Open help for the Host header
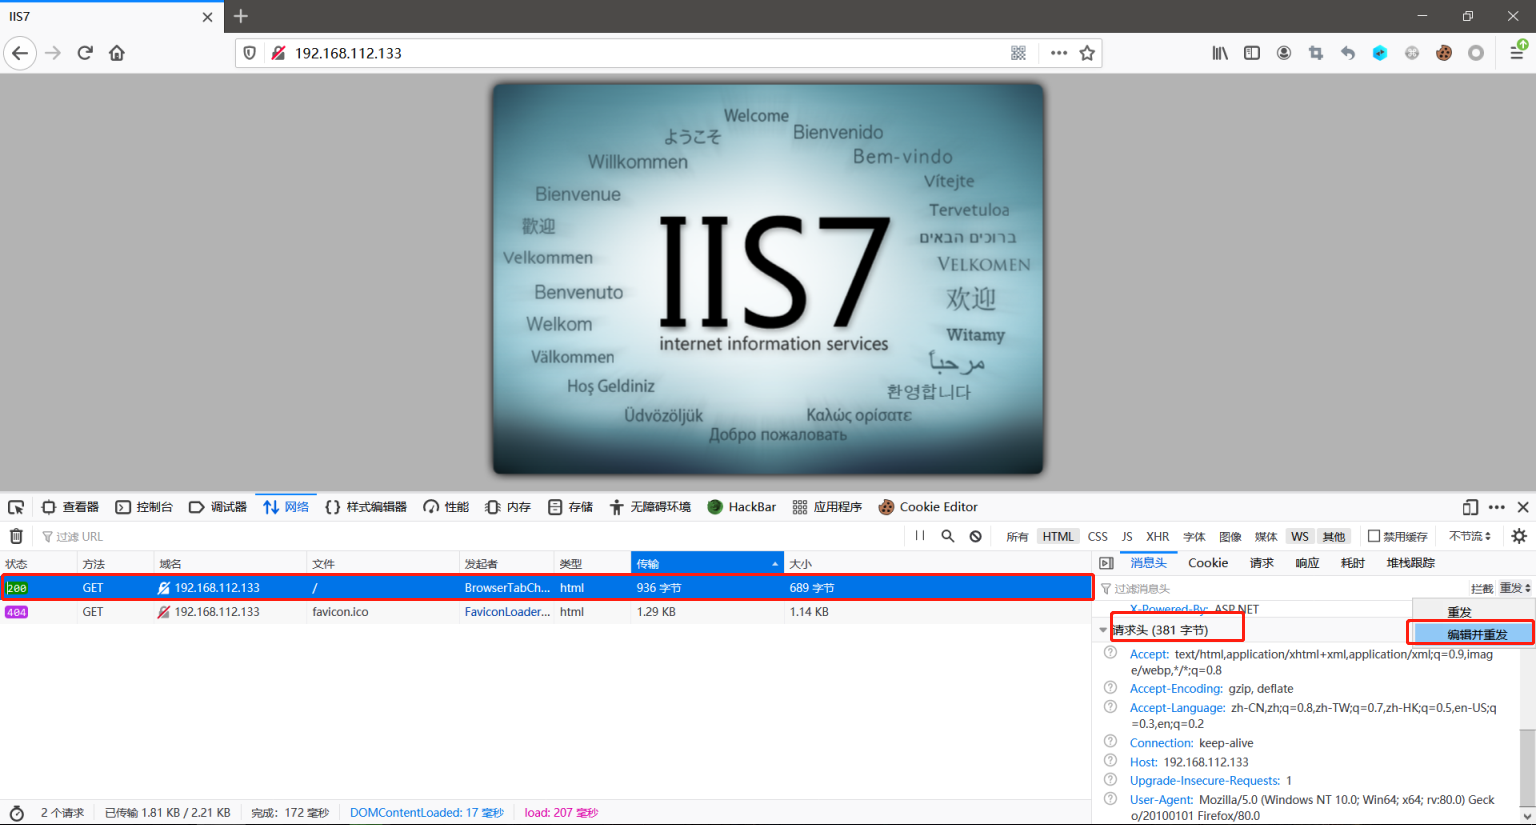1536x825 pixels. [x=1110, y=761]
